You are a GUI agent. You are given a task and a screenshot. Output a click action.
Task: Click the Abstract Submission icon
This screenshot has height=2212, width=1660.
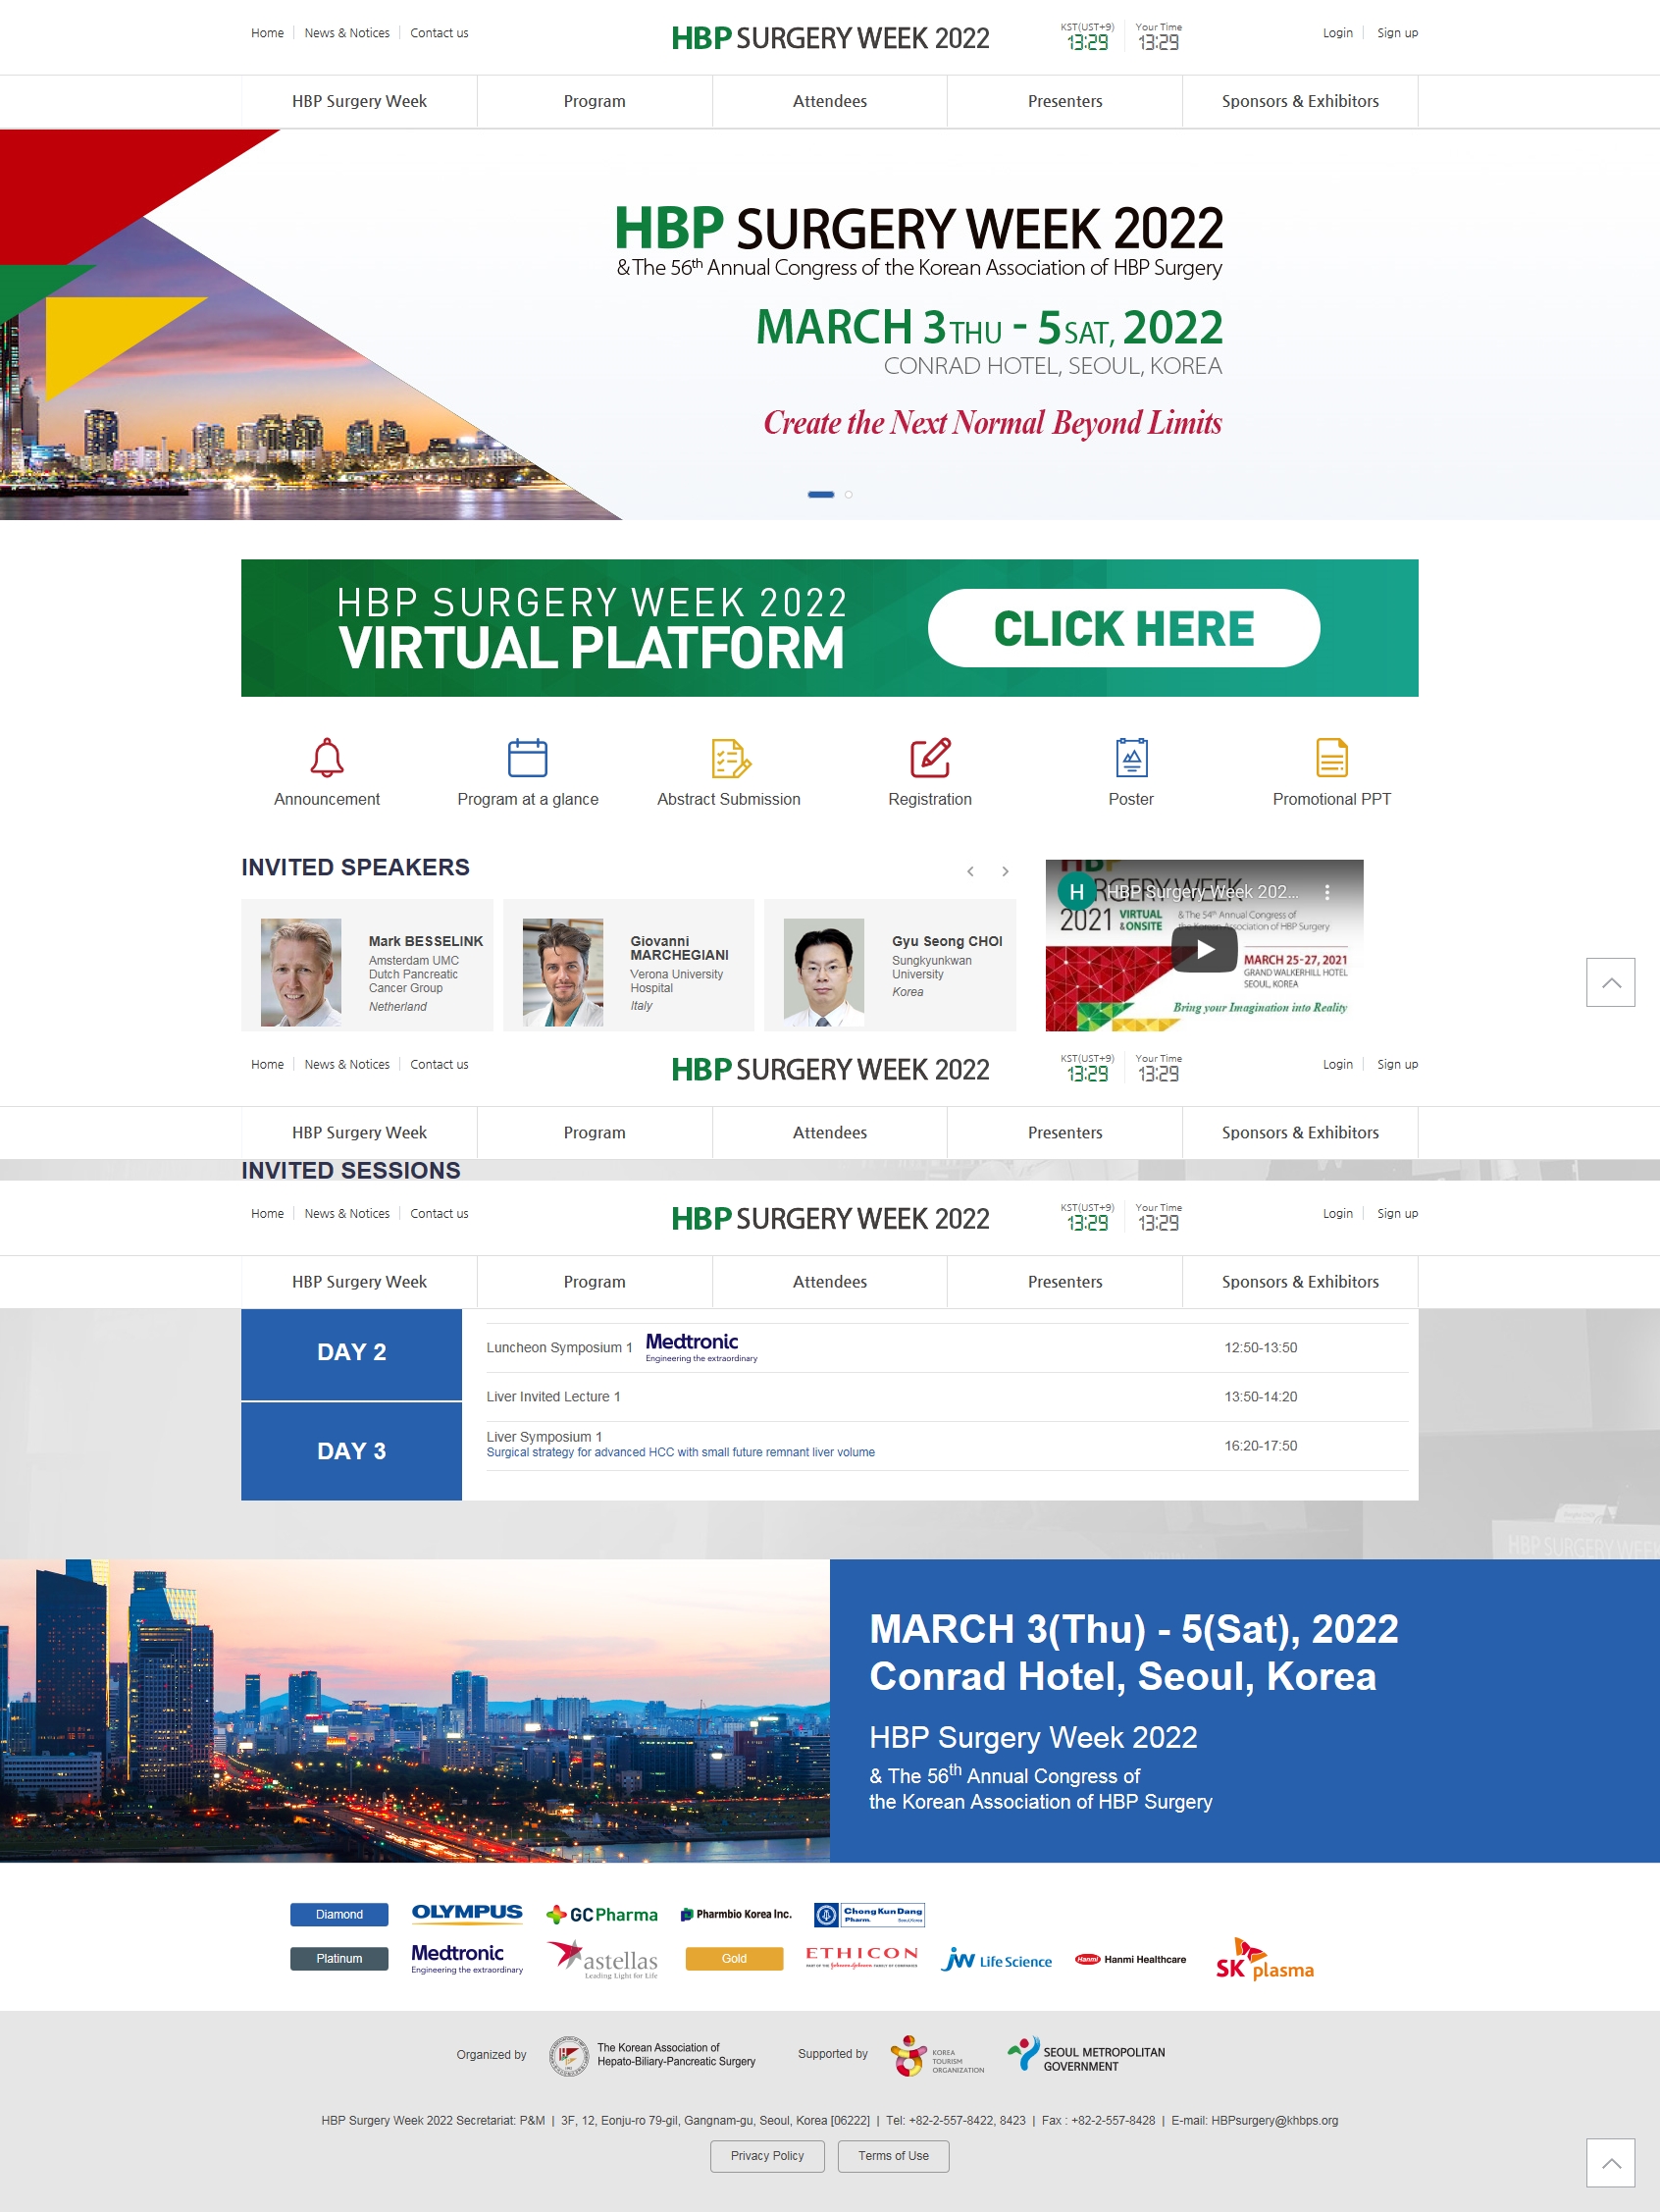tap(729, 758)
